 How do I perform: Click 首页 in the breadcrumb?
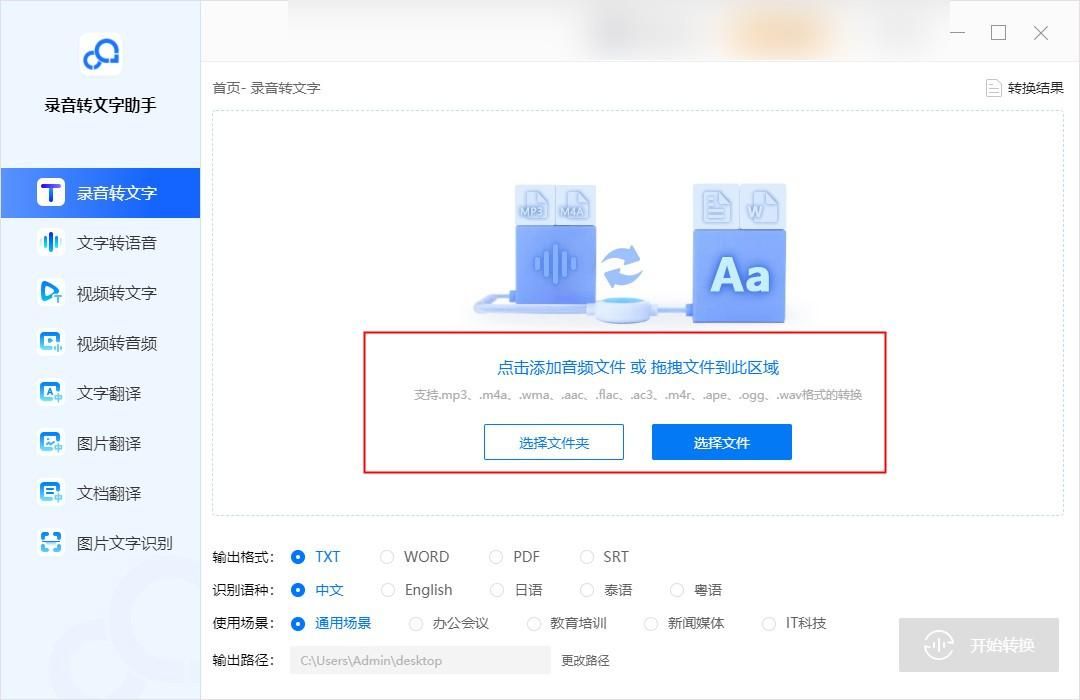click(x=227, y=88)
